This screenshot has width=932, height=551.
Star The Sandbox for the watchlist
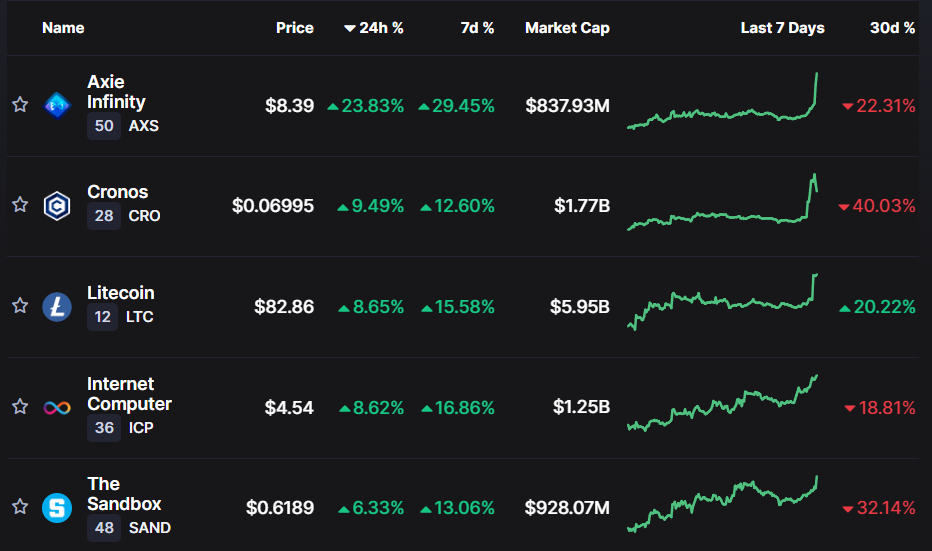coord(19,507)
